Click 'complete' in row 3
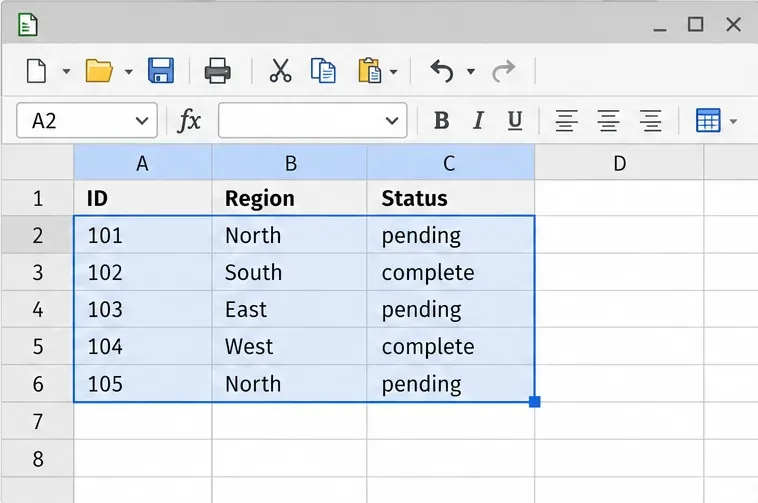Image resolution: width=758 pixels, height=503 pixels. 451,272
